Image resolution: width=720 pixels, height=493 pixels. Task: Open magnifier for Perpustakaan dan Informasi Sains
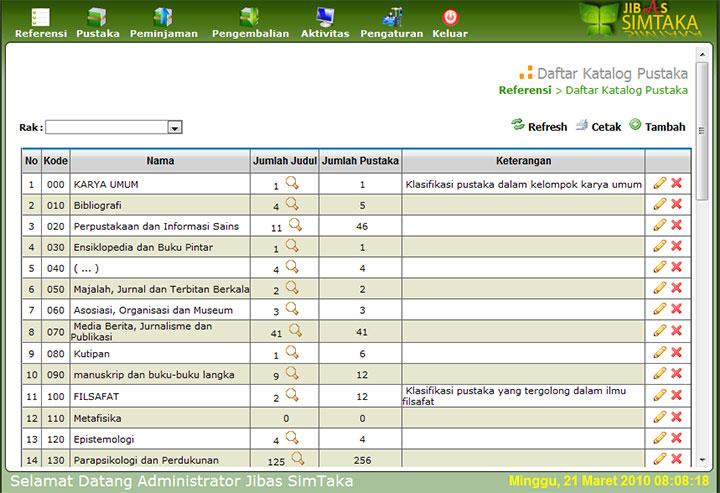[295, 224]
